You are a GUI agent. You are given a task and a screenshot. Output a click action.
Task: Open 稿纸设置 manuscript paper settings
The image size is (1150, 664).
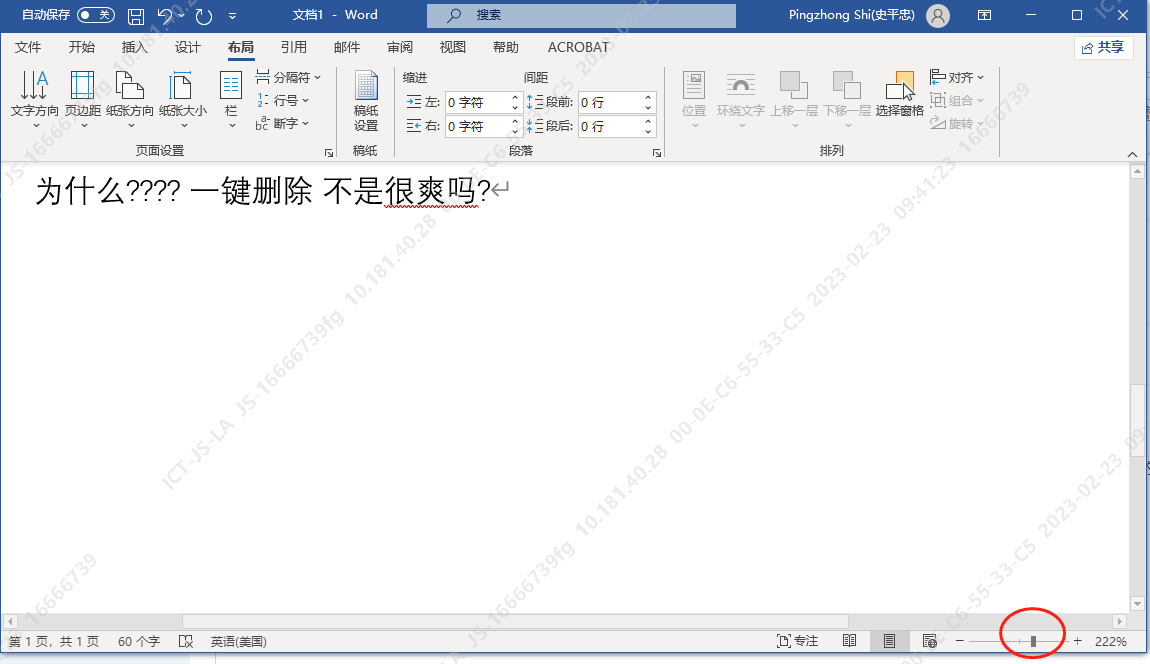[366, 102]
